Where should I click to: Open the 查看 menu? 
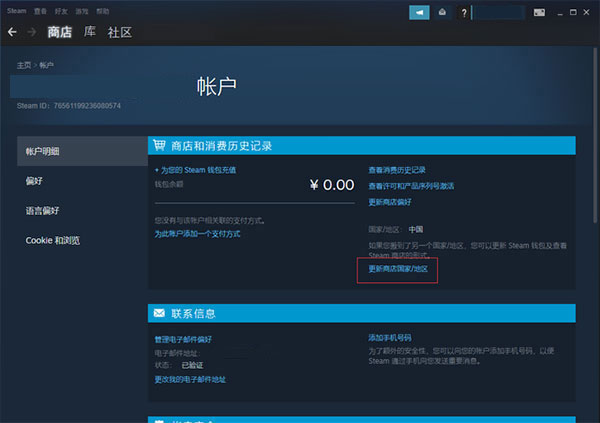[x=40, y=11]
